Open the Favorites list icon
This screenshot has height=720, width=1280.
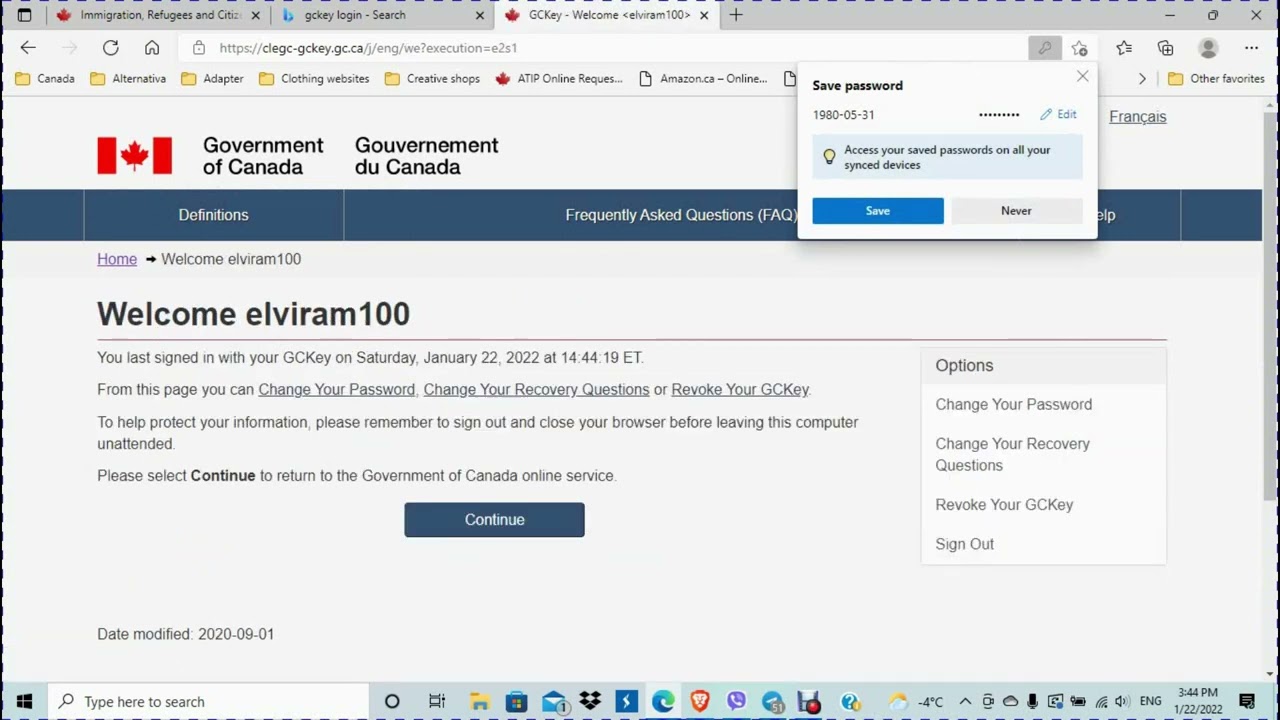pos(1124,48)
